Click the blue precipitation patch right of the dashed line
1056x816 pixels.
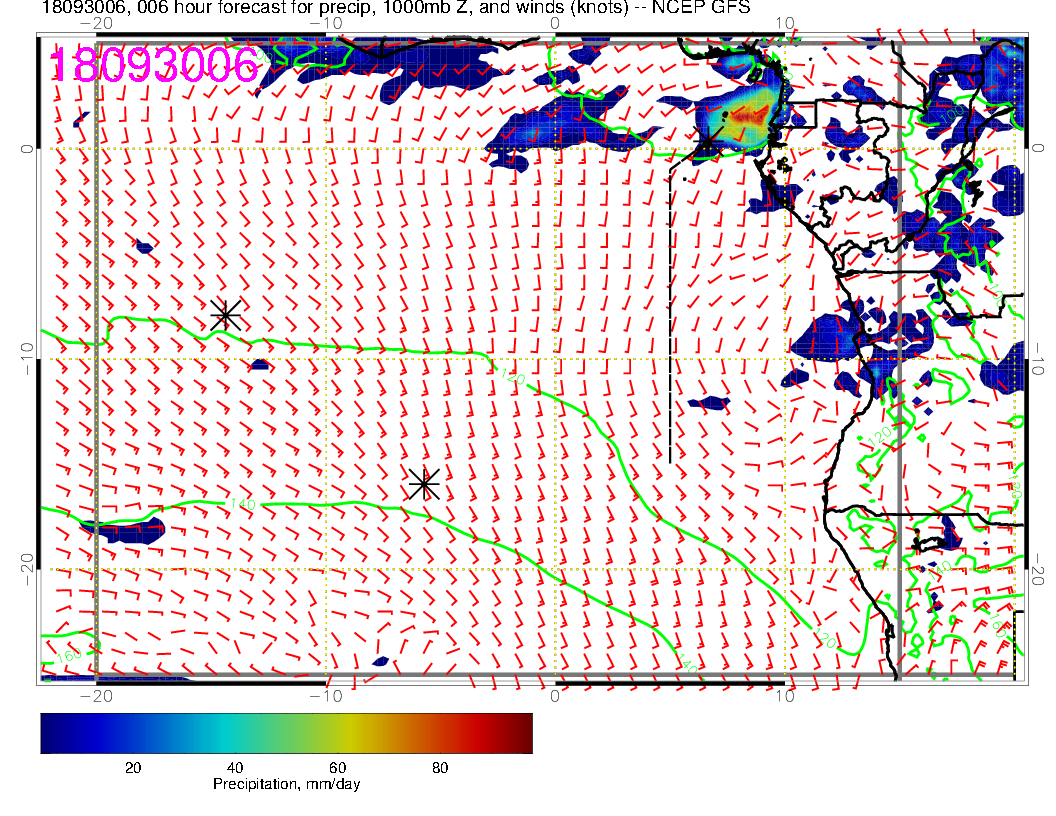point(710,403)
